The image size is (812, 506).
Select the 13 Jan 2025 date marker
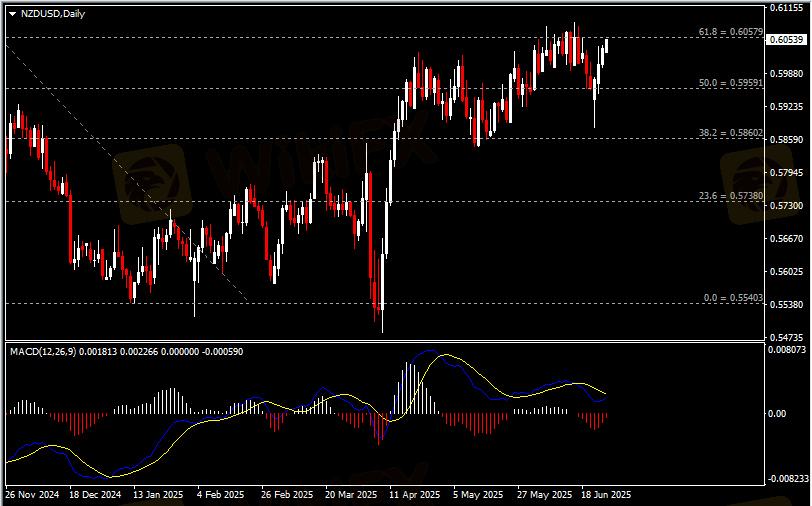158,494
